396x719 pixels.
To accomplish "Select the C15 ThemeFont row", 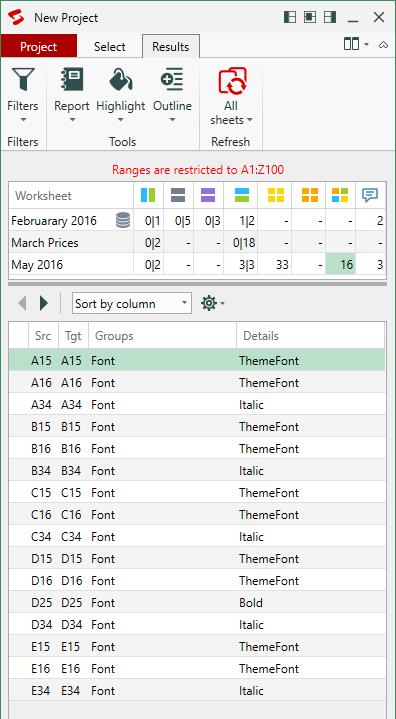I will tap(197, 493).
